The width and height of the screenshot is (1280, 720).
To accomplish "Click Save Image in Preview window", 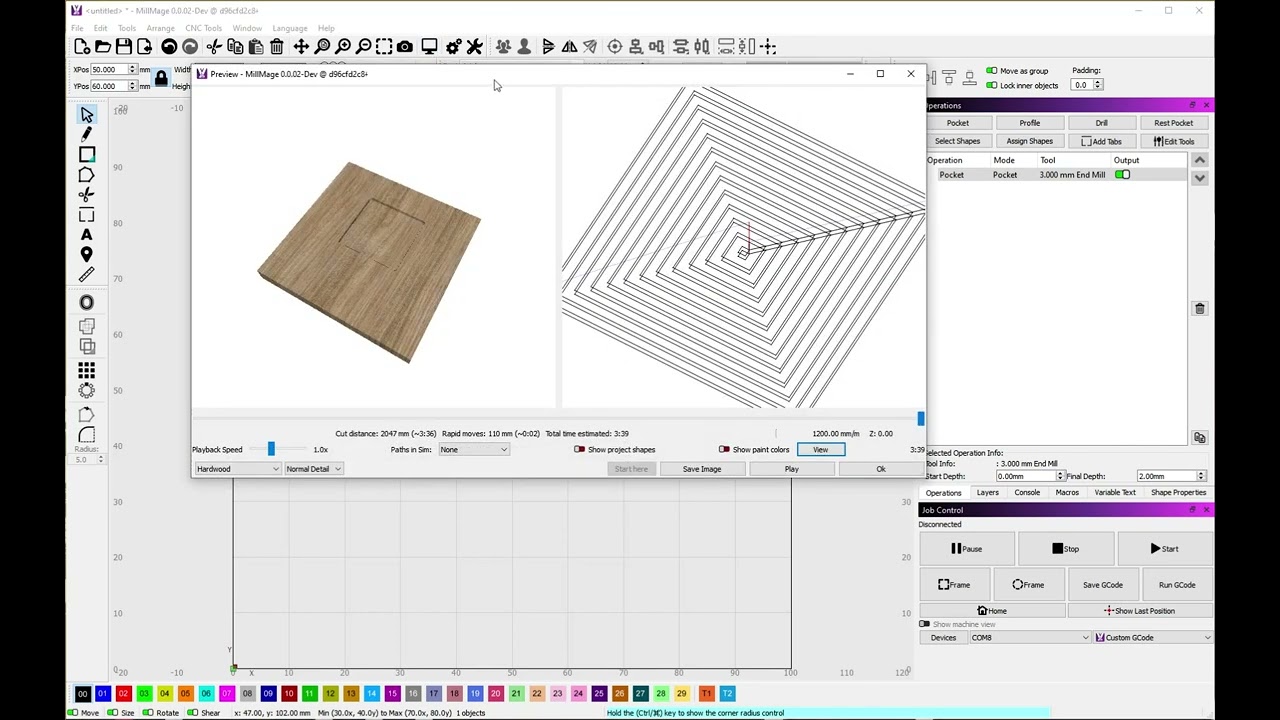I will pos(702,469).
